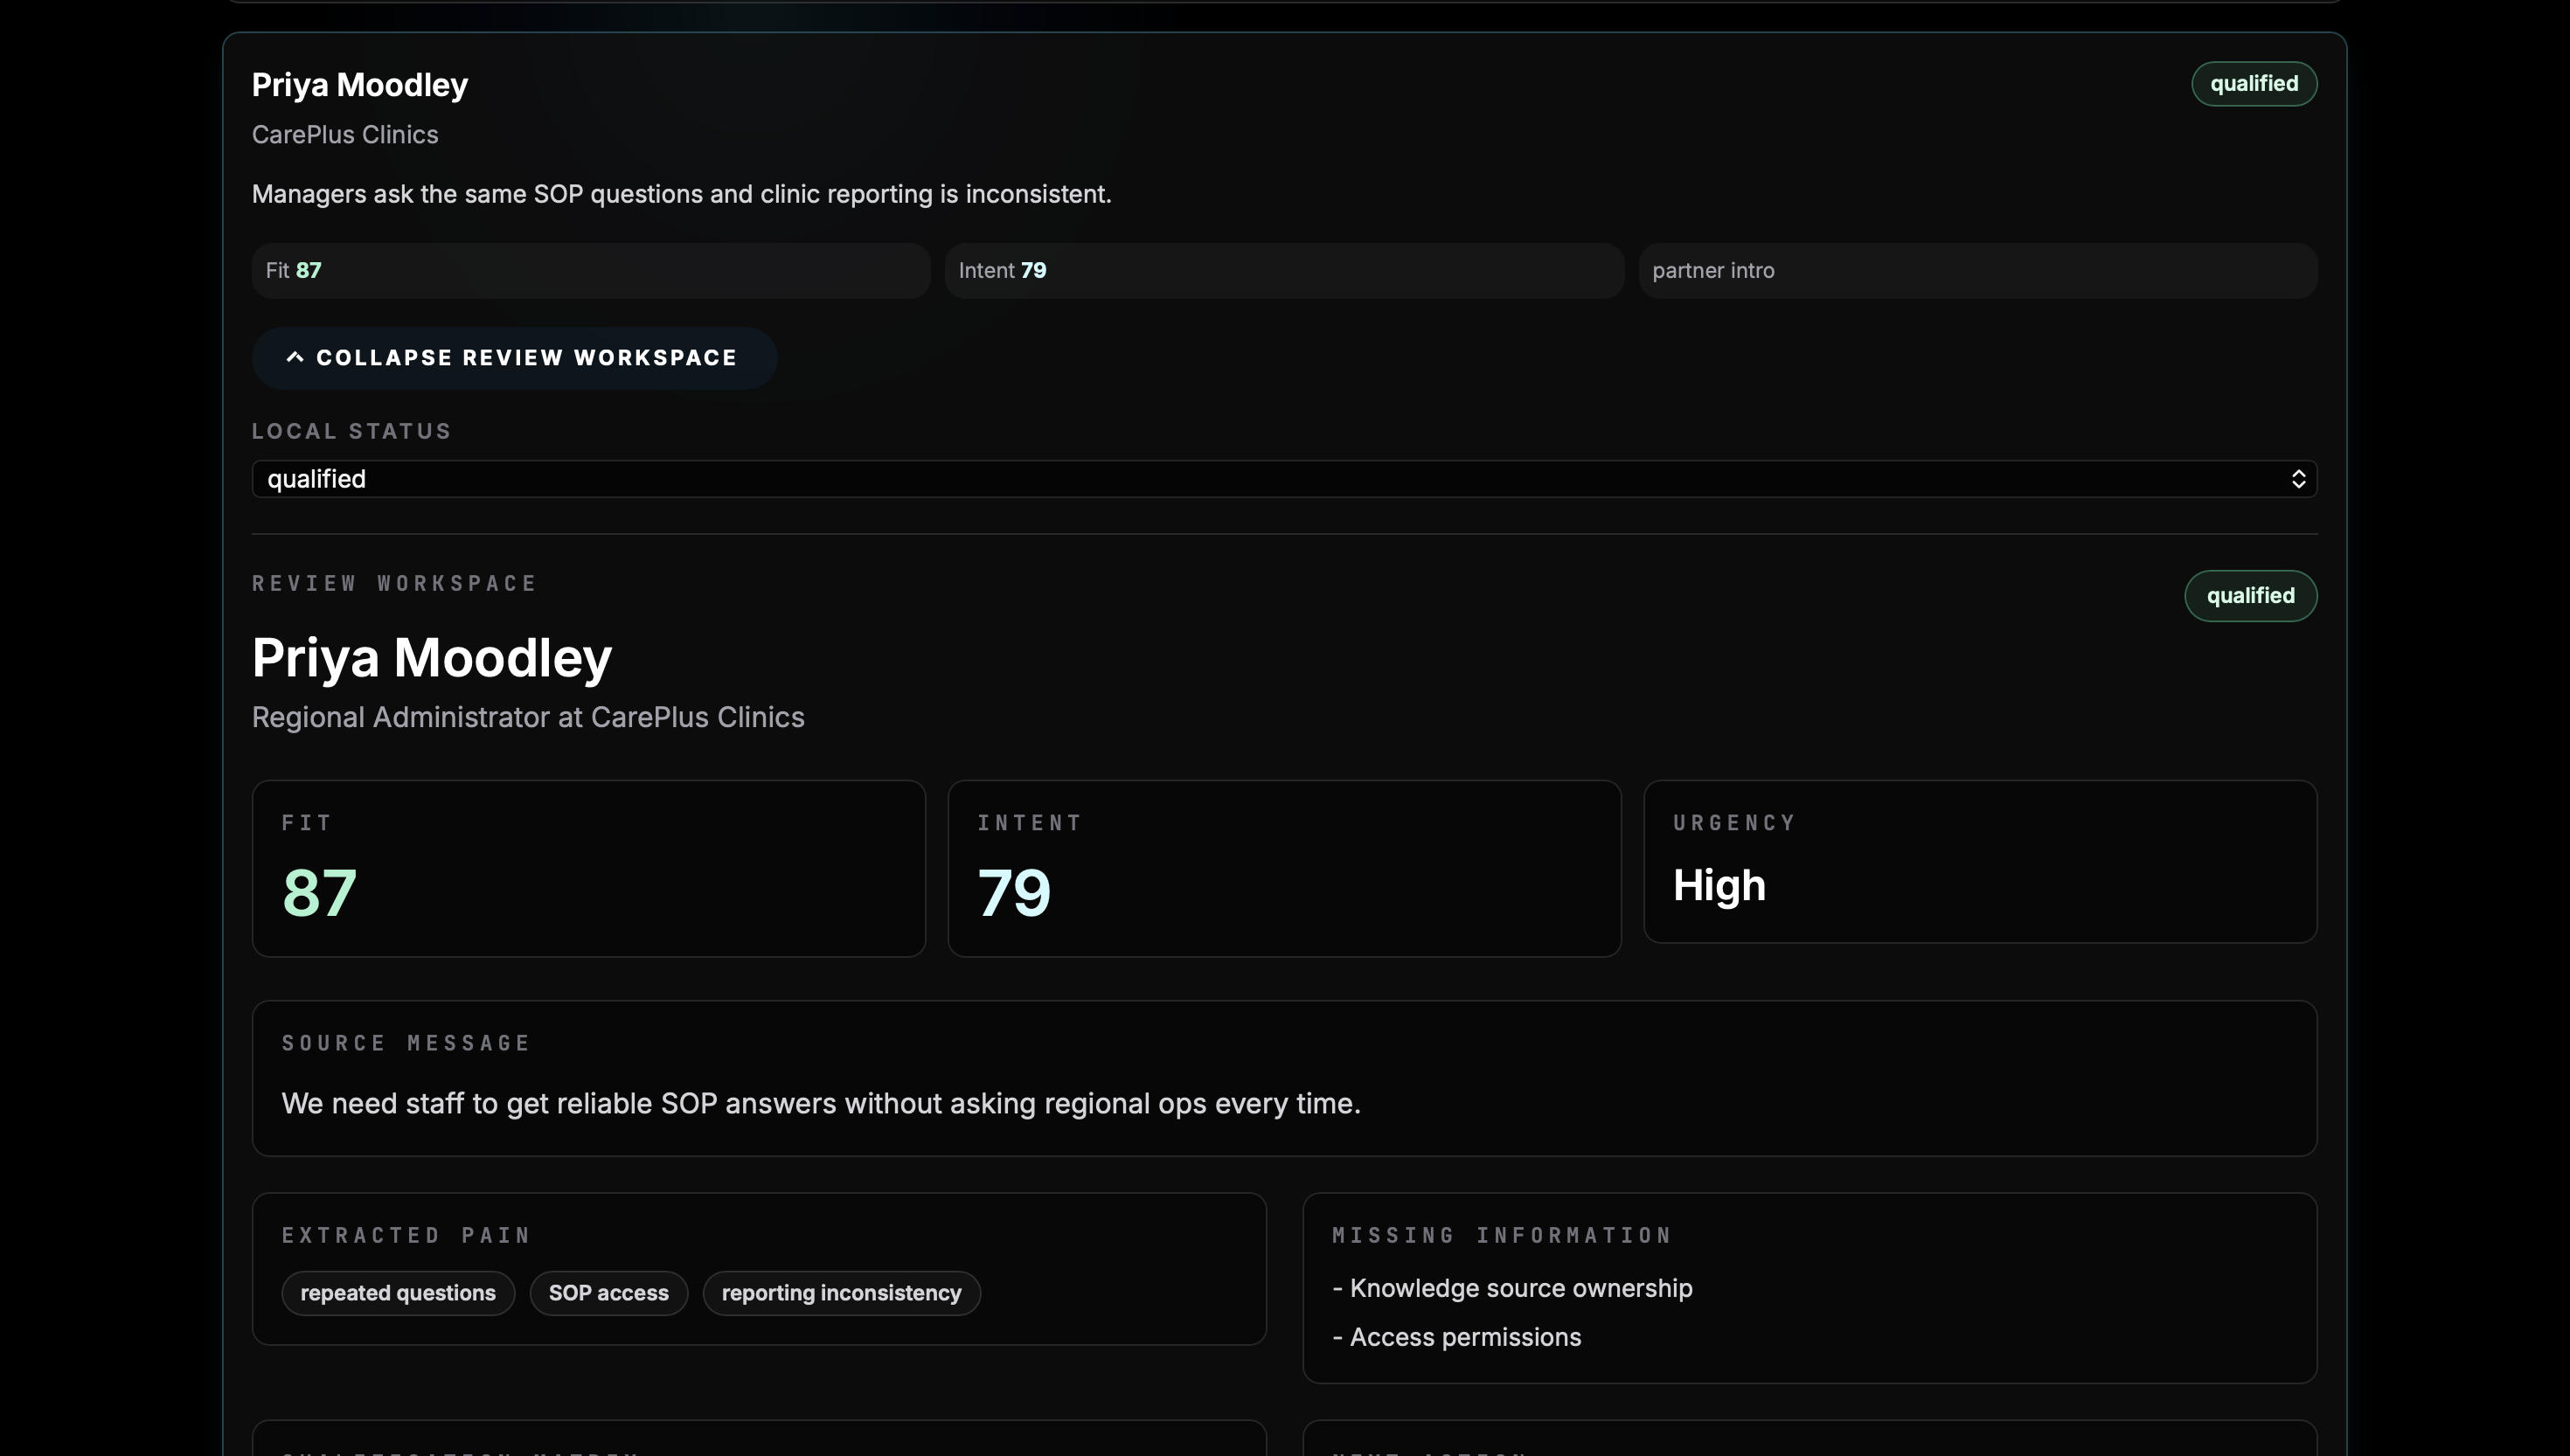This screenshot has width=2570, height=1456.
Task: Click Access permissions missing item
Action: click(1457, 1337)
